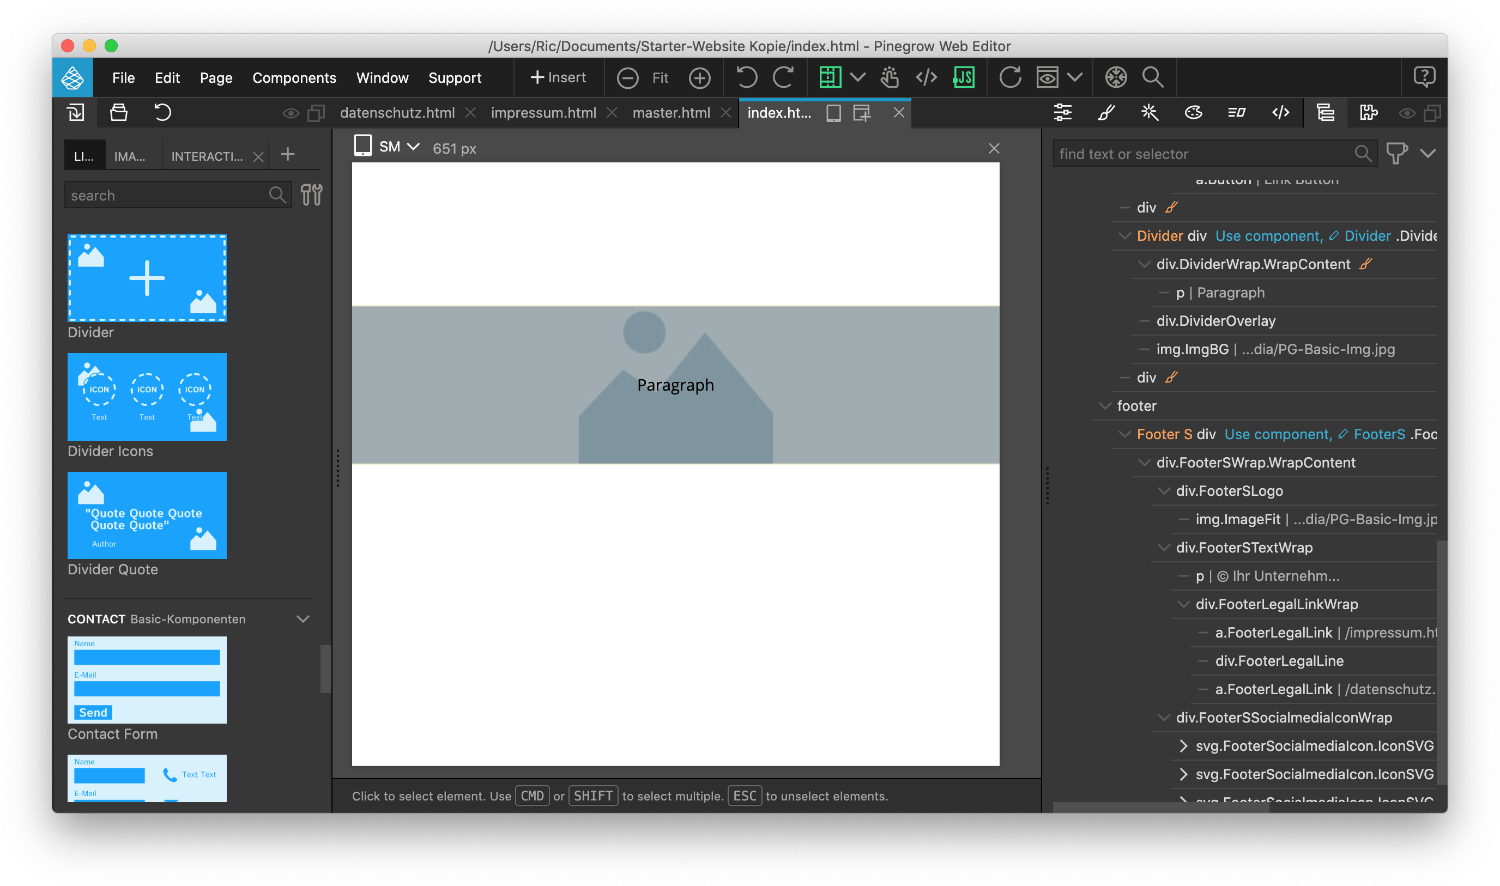Open the Page menu
This screenshot has width=1500, height=886.
(216, 78)
